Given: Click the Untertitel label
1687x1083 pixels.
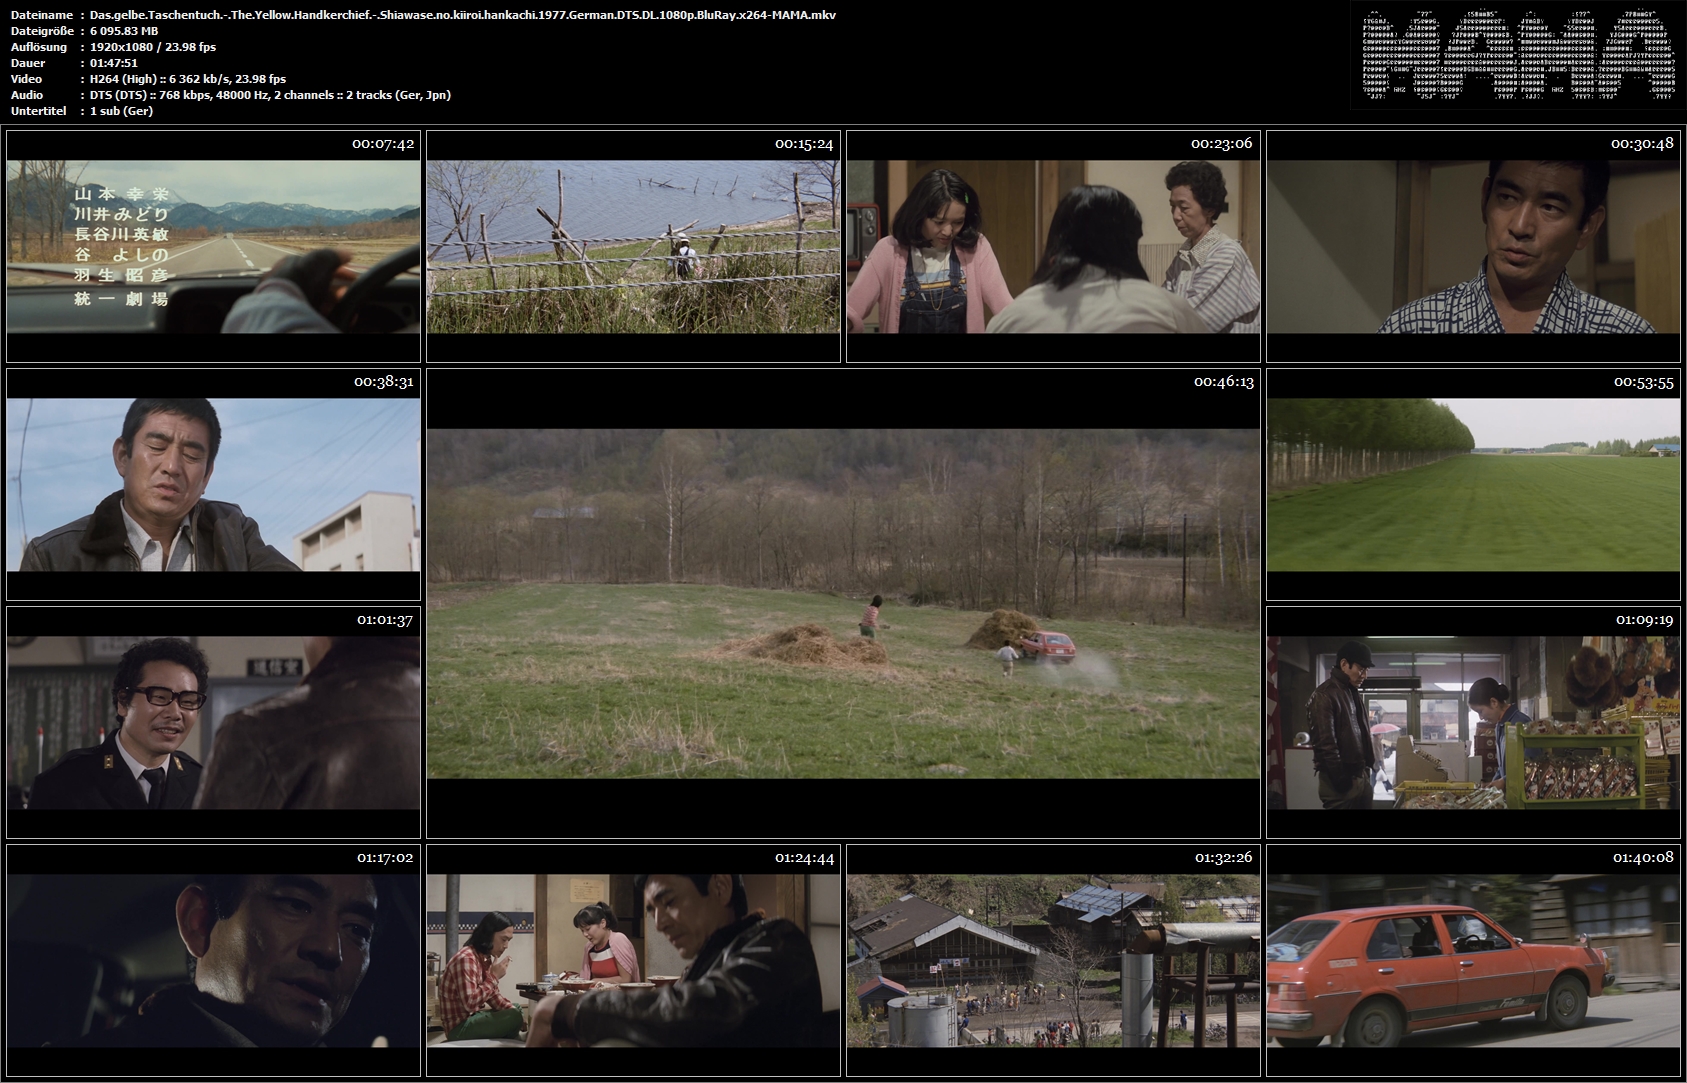Looking at the screenshot, I should coord(39,111).
